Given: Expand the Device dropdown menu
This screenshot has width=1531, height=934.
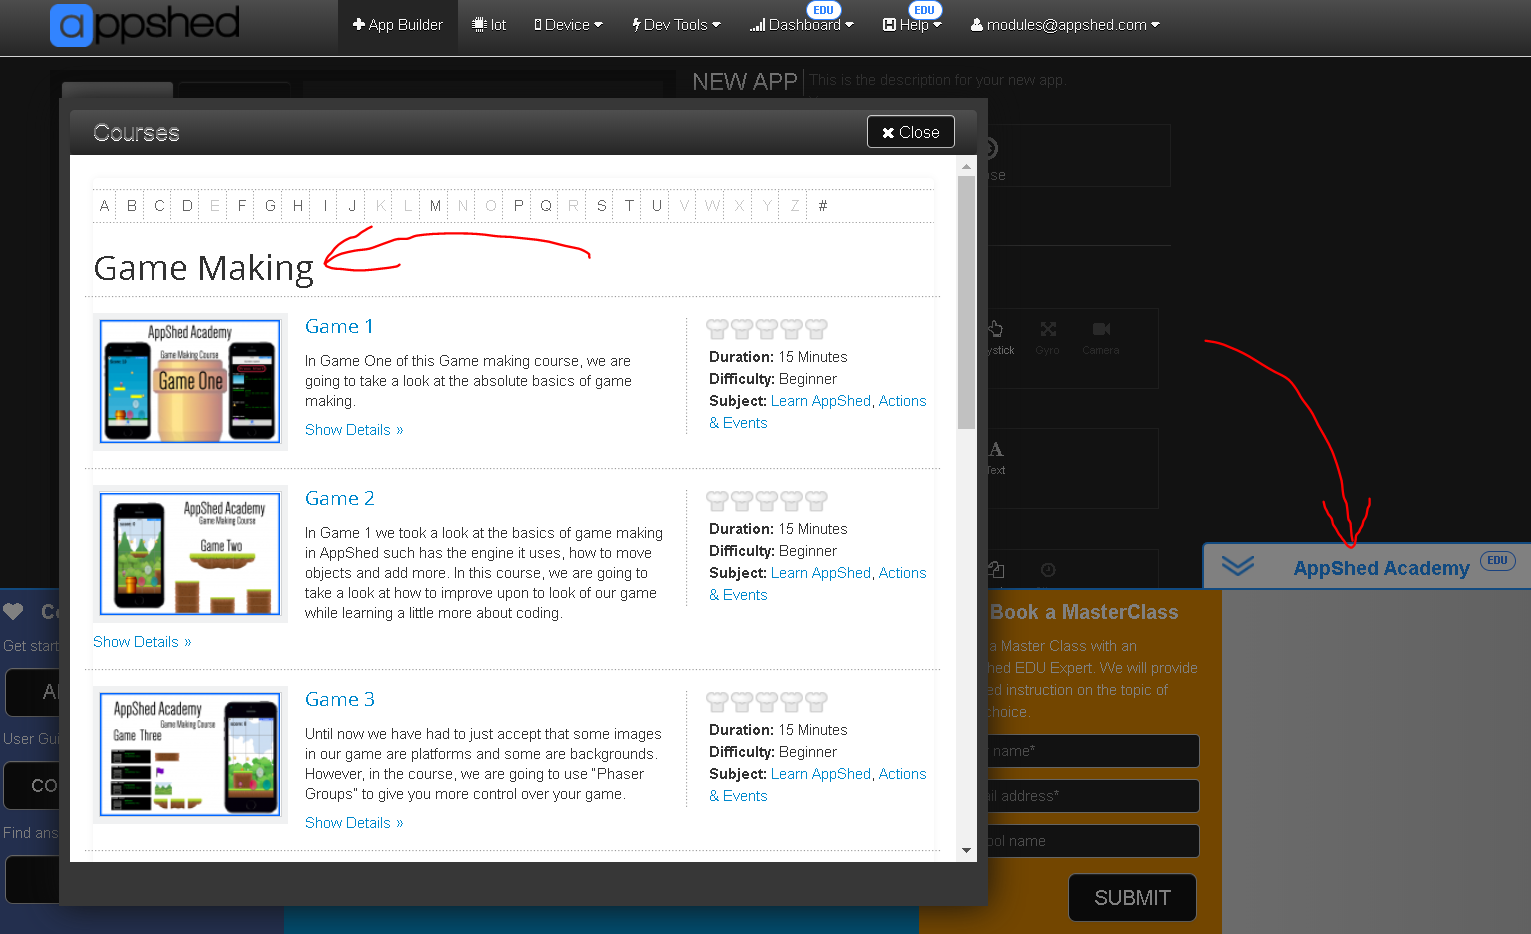Looking at the screenshot, I should click(568, 25).
